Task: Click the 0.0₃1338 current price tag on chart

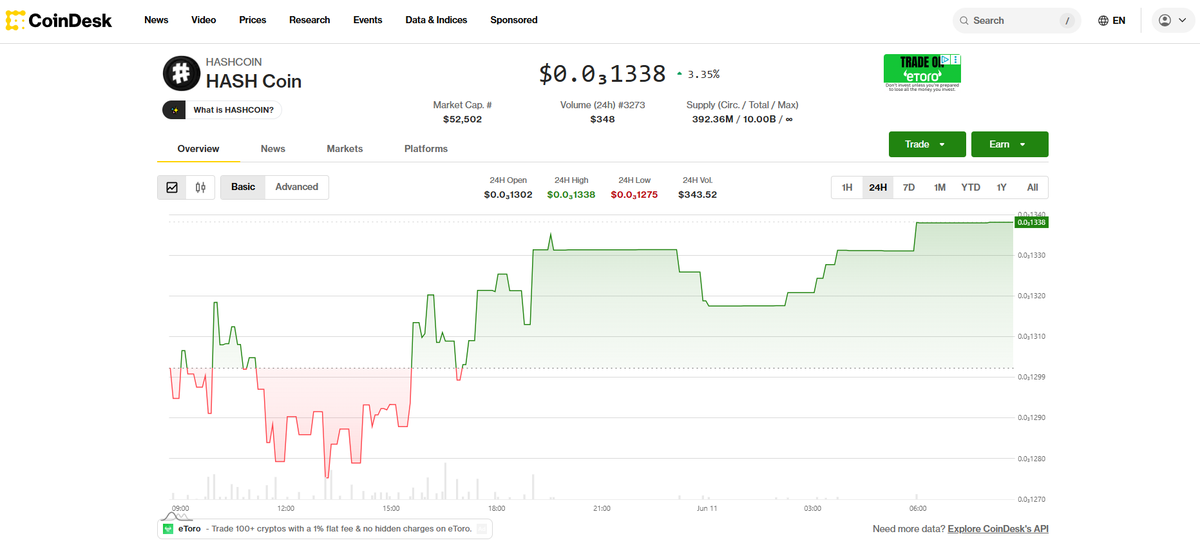Action: click(x=1031, y=223)
